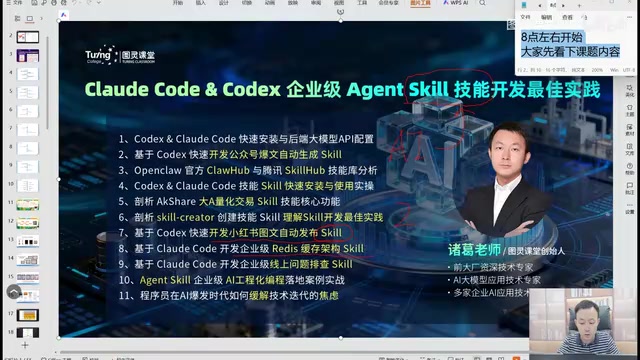Switch to the 开始 ribbon tab
Screen dimensions: 640x360
[178, 2]
